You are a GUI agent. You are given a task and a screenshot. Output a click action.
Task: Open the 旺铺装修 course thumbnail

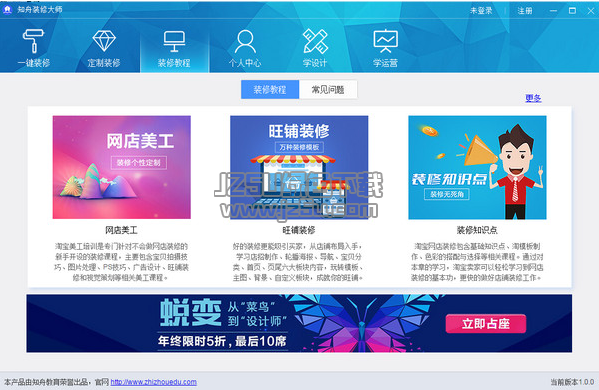(299, 167)
